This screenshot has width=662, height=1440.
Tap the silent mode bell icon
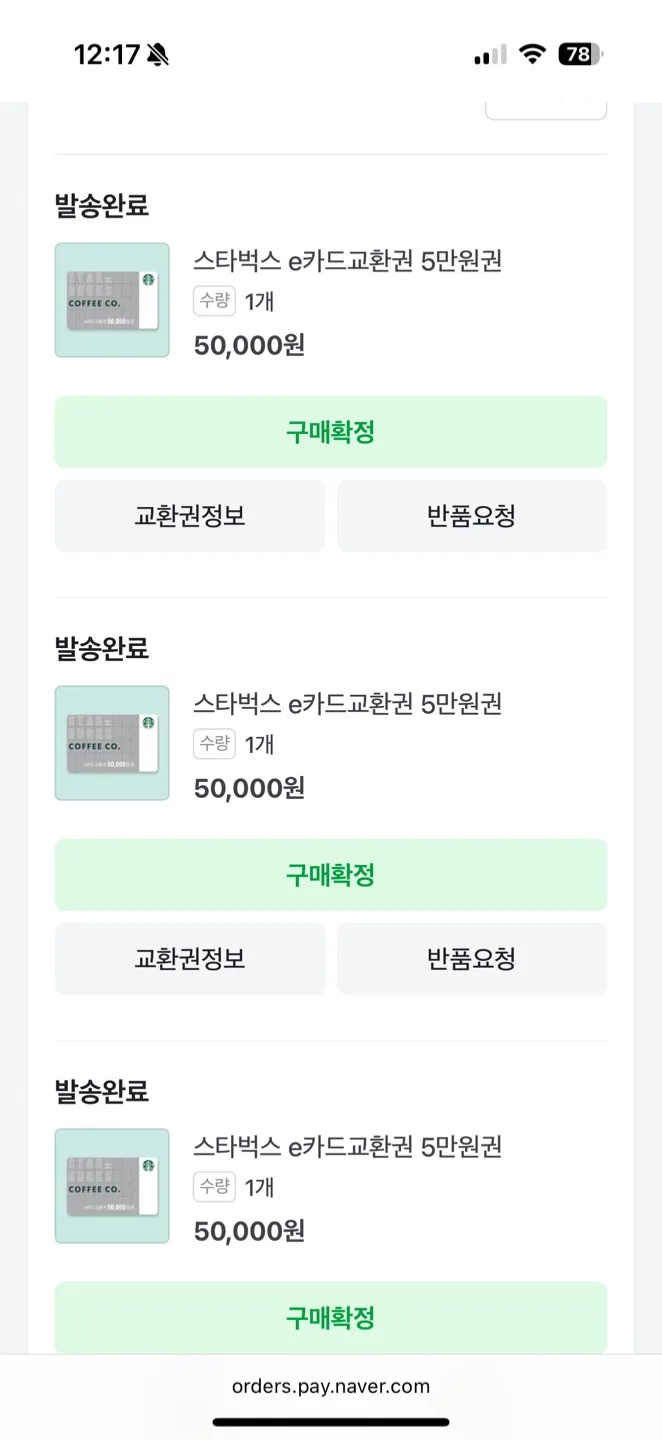tap(157, 54)
